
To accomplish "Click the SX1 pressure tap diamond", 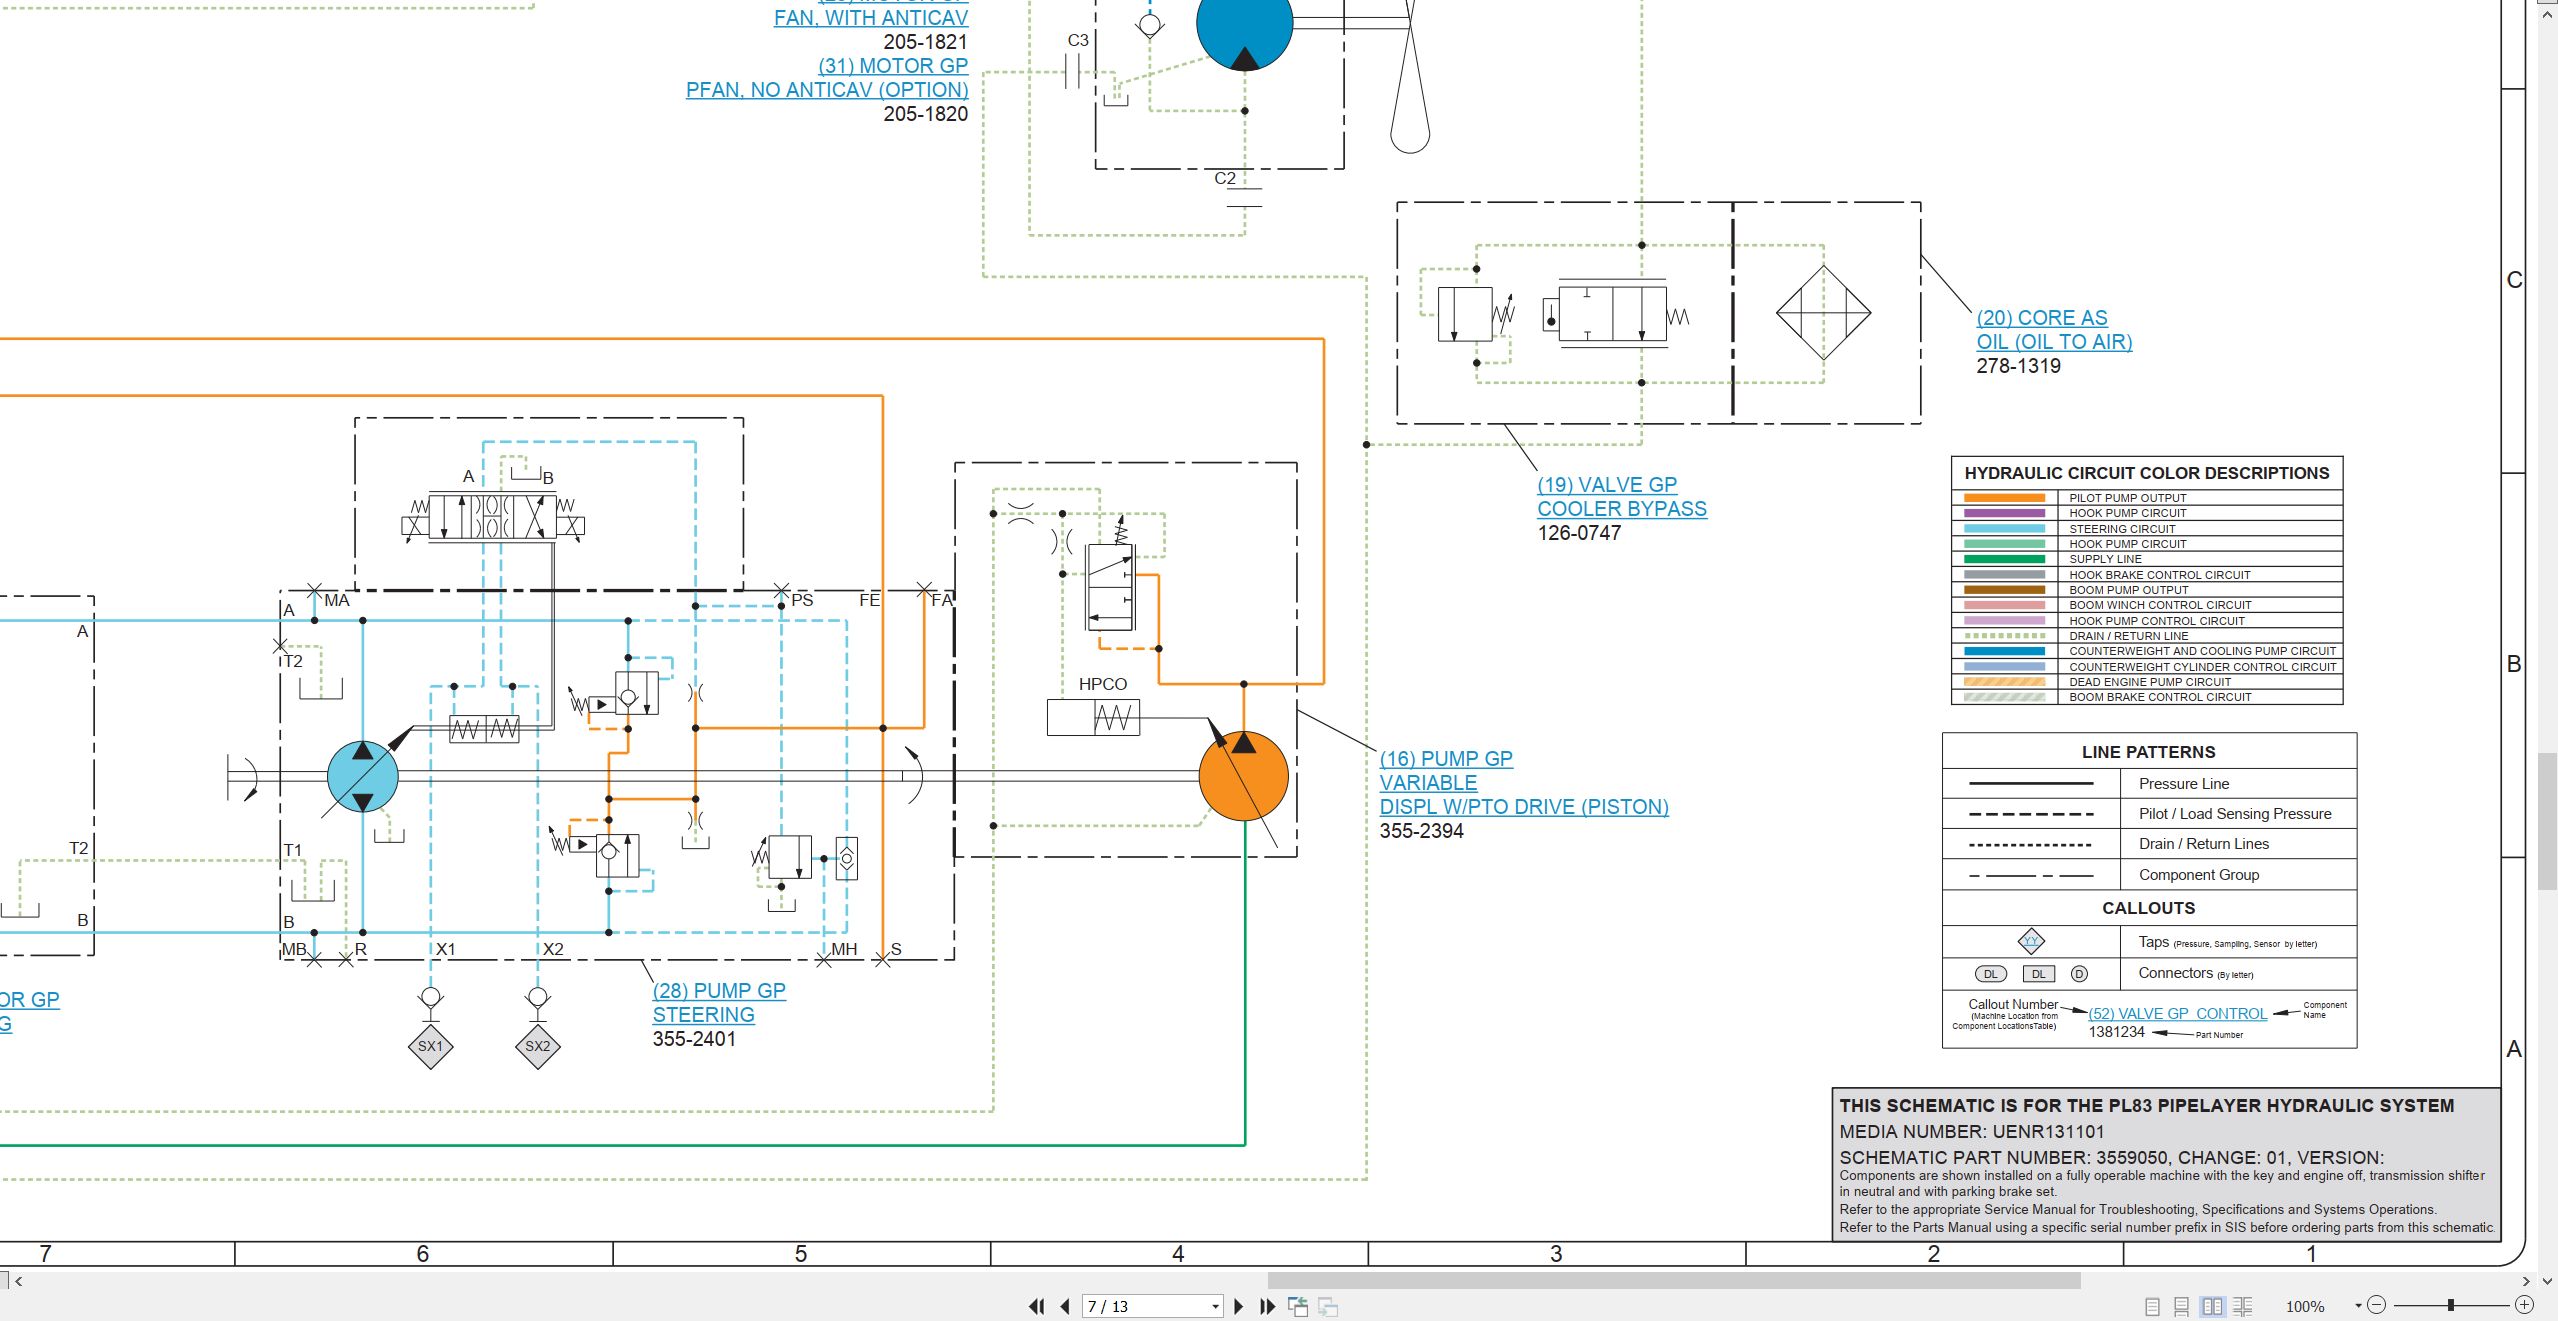I will pyautogui.click(x=430, y=1047).
